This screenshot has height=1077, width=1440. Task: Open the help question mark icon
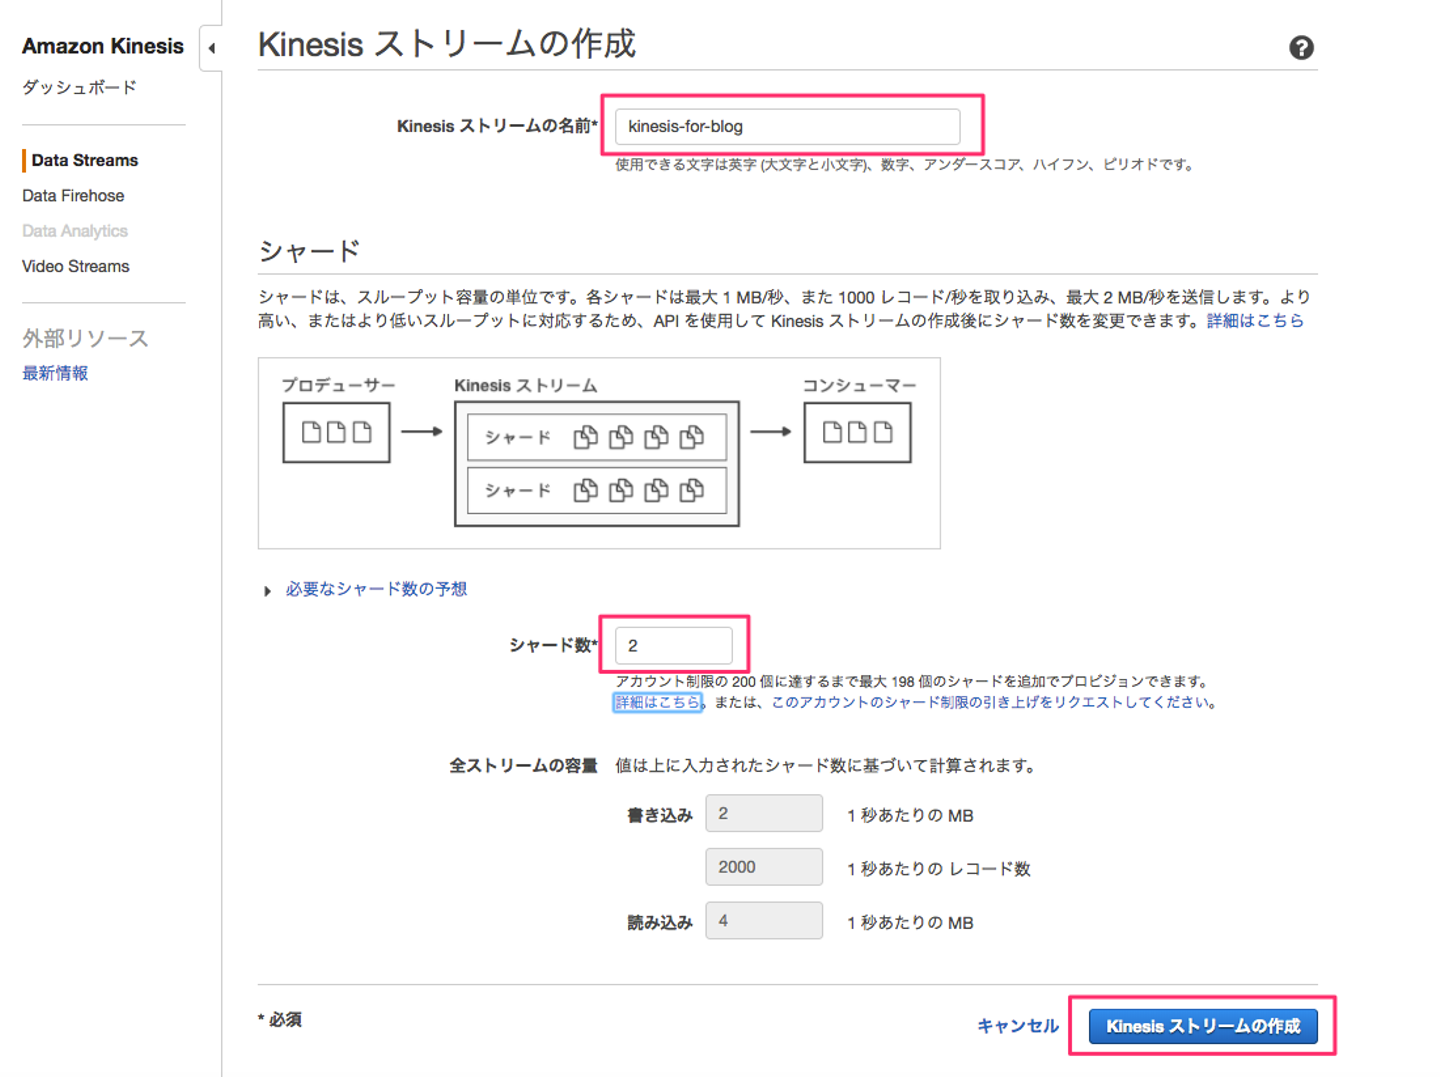(x=1301, y=47)
